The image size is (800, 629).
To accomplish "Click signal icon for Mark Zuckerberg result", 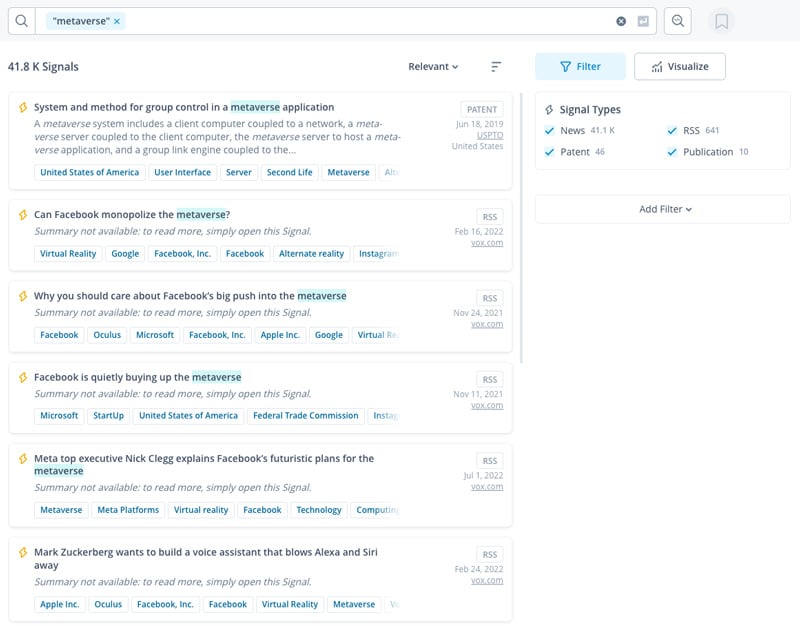I will 23,552.
